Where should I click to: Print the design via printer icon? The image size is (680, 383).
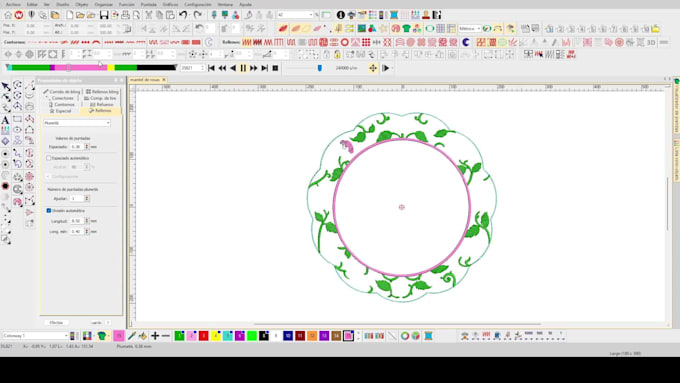(126, 15)
